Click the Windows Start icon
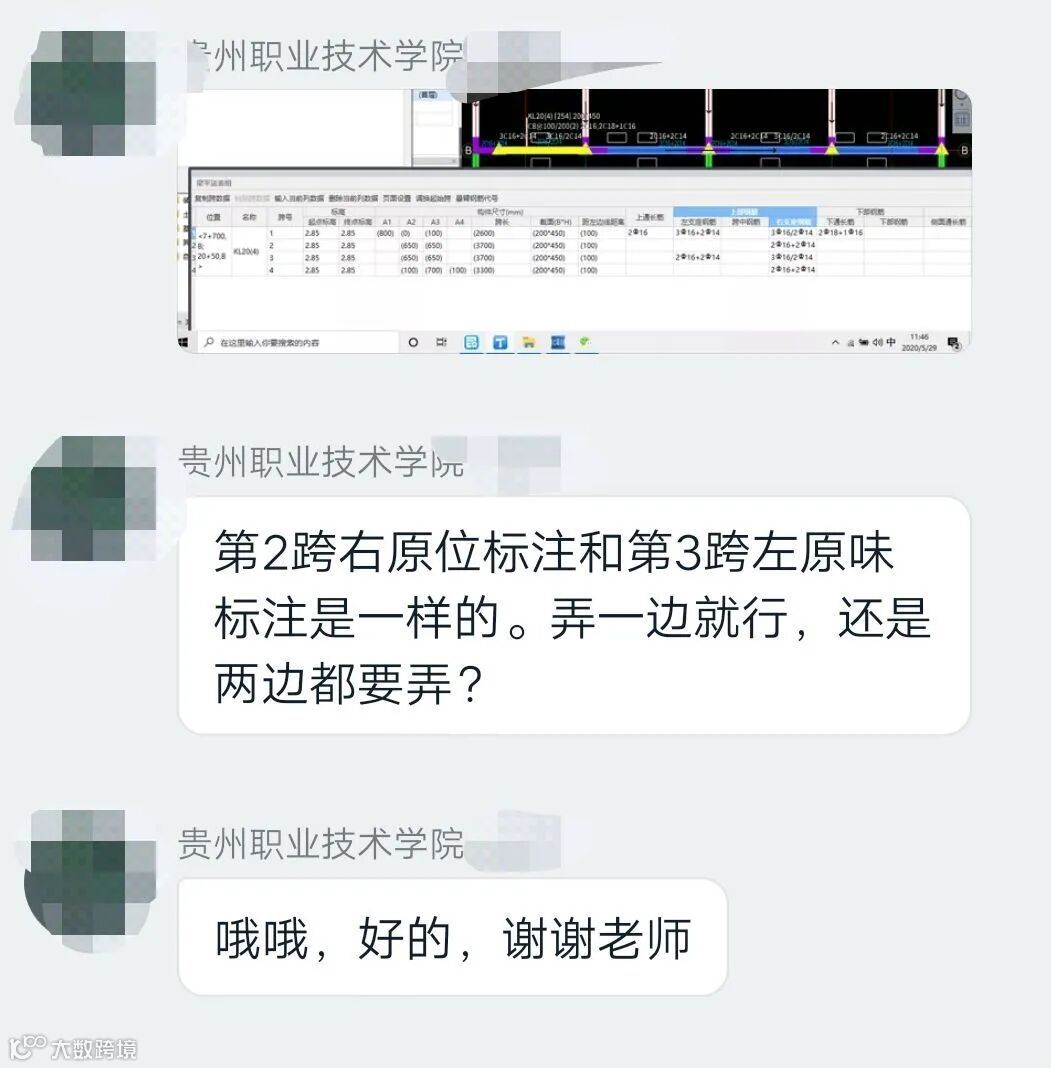Image resolution: width=1051 pixels, height=1068 pixels. pos(183,343)
